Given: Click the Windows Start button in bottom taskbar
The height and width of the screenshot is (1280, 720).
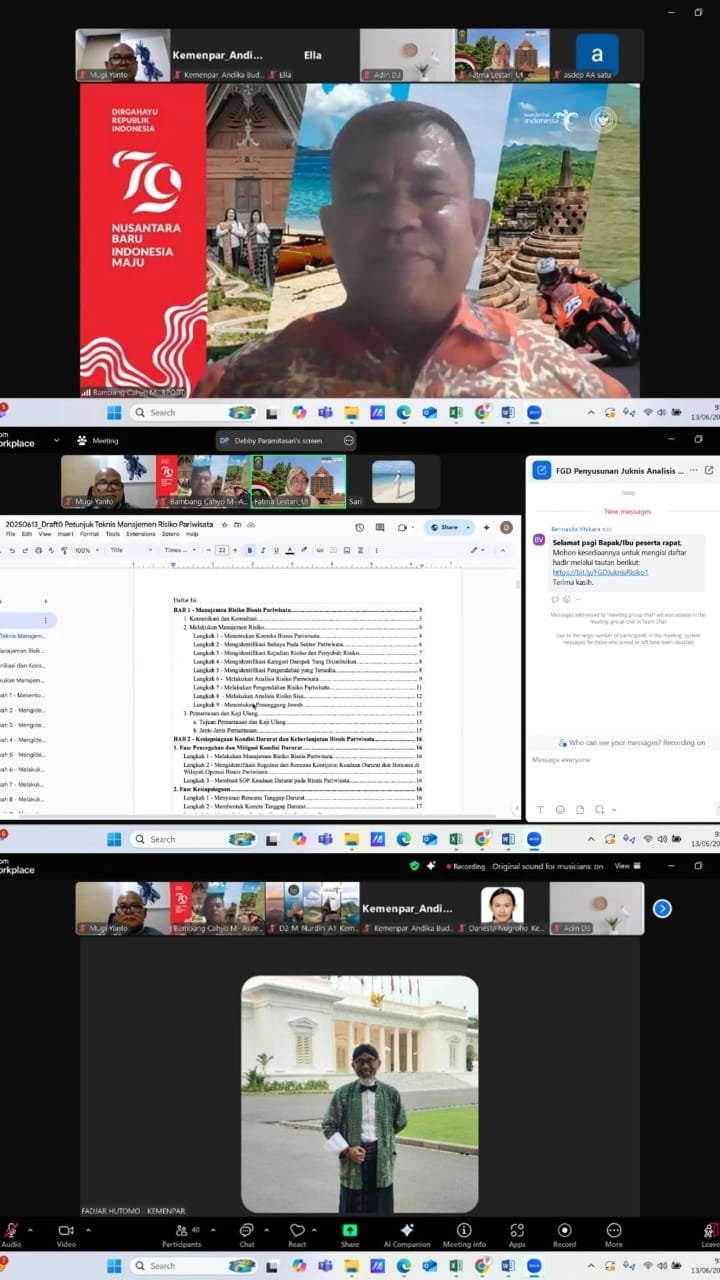Looking at the screenshot, I should click(114, 1266).
